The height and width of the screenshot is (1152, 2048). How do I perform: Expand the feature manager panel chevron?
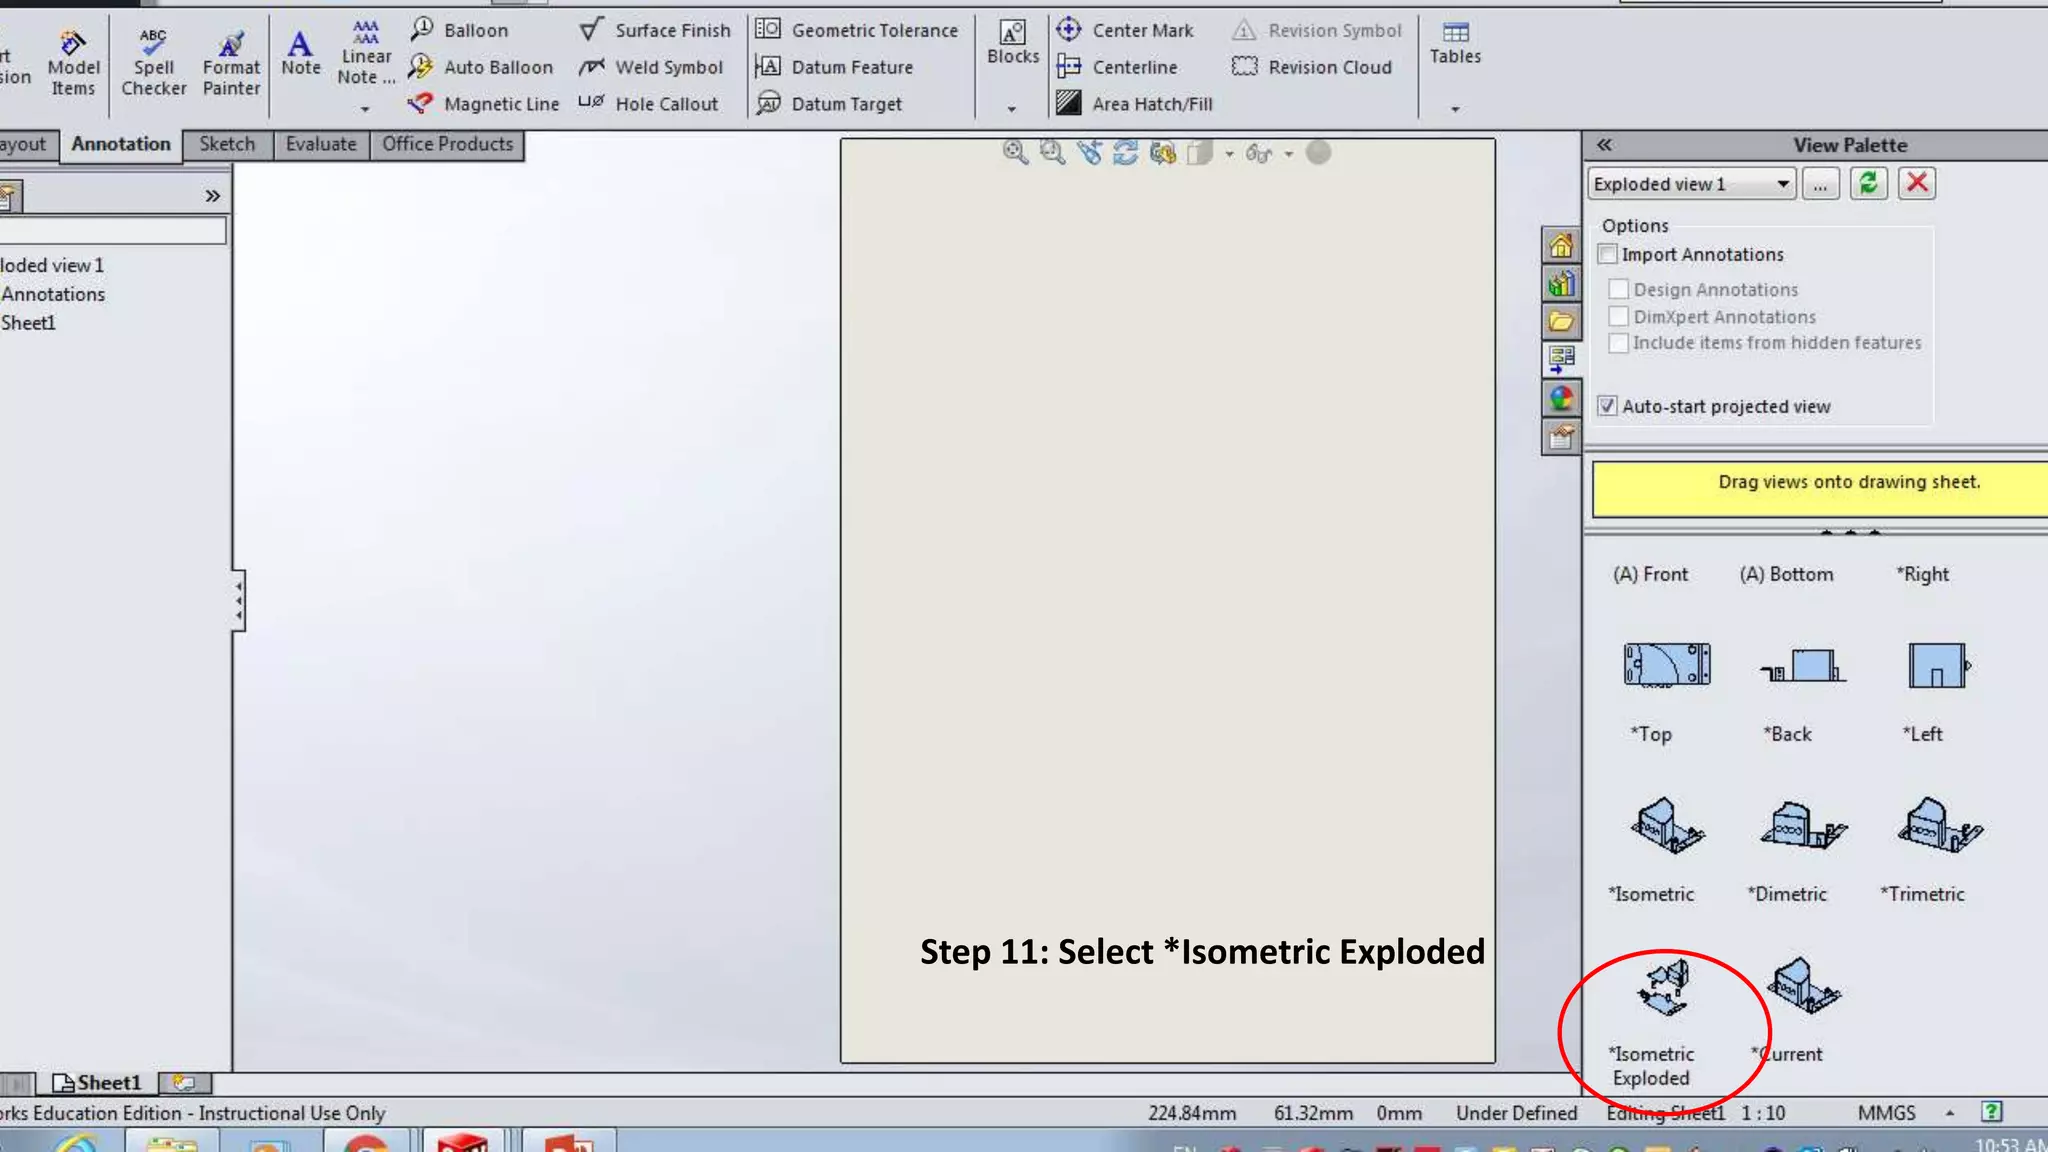(x=212, y=196)
